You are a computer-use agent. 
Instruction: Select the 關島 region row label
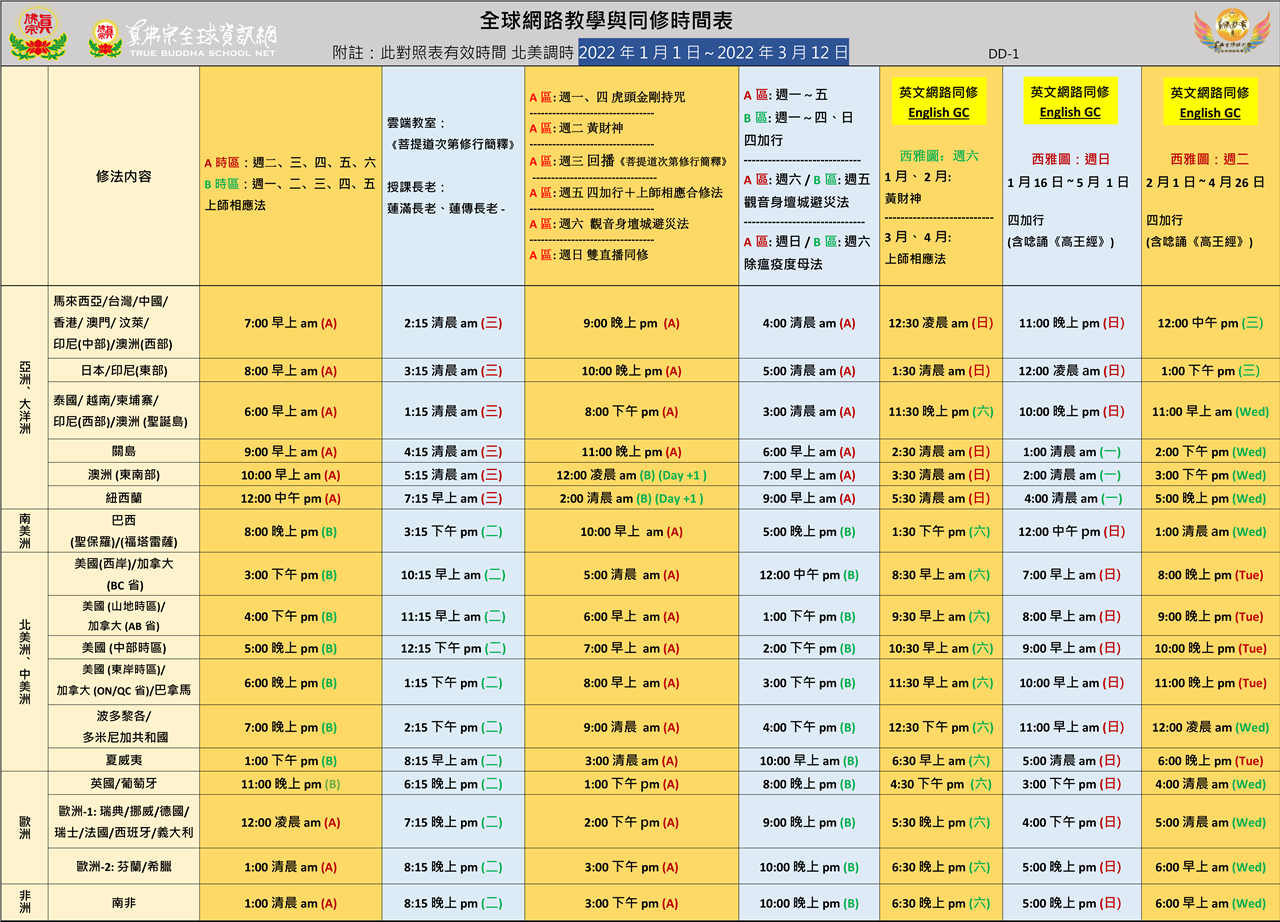[124, 451]
